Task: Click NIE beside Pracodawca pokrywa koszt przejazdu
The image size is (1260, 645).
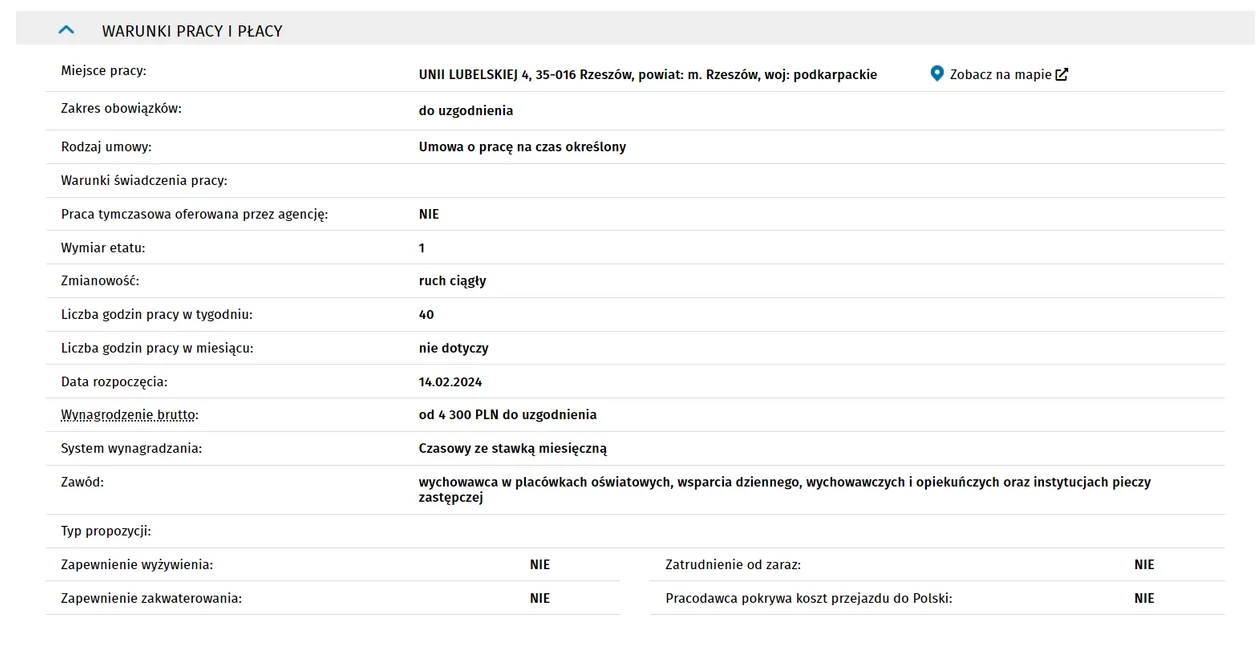Action: (x=1144, y=598)
